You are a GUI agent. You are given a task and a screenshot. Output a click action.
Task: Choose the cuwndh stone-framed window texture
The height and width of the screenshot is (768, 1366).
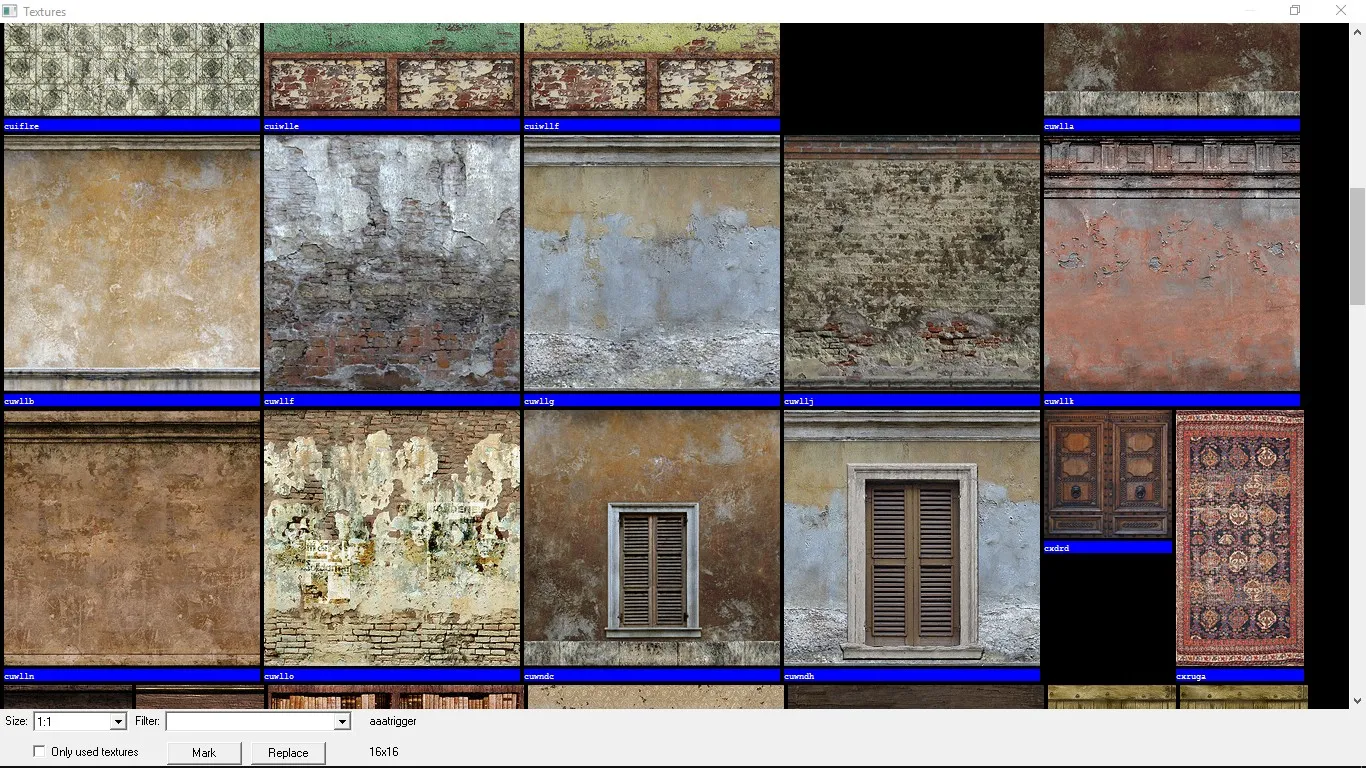click(x=912, y=538)
